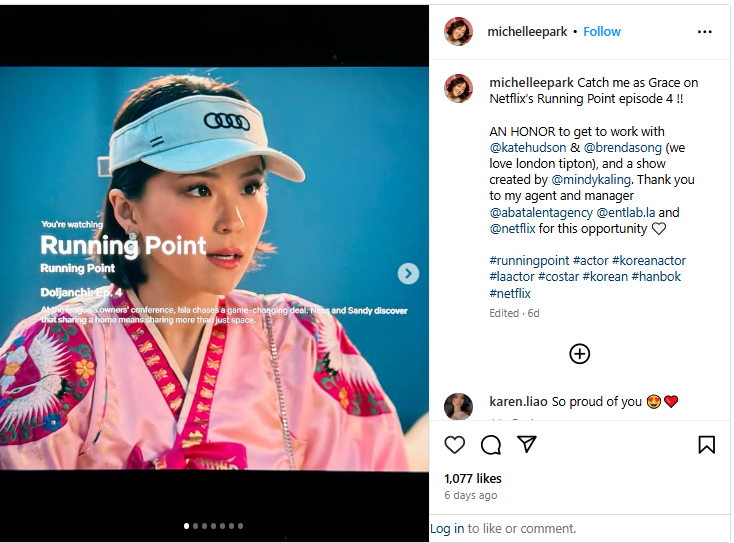Image resolution: width=734 pixels, height=543 pixels.
Task: Open michelleepark username in the caption
Action: click(531, 82)
